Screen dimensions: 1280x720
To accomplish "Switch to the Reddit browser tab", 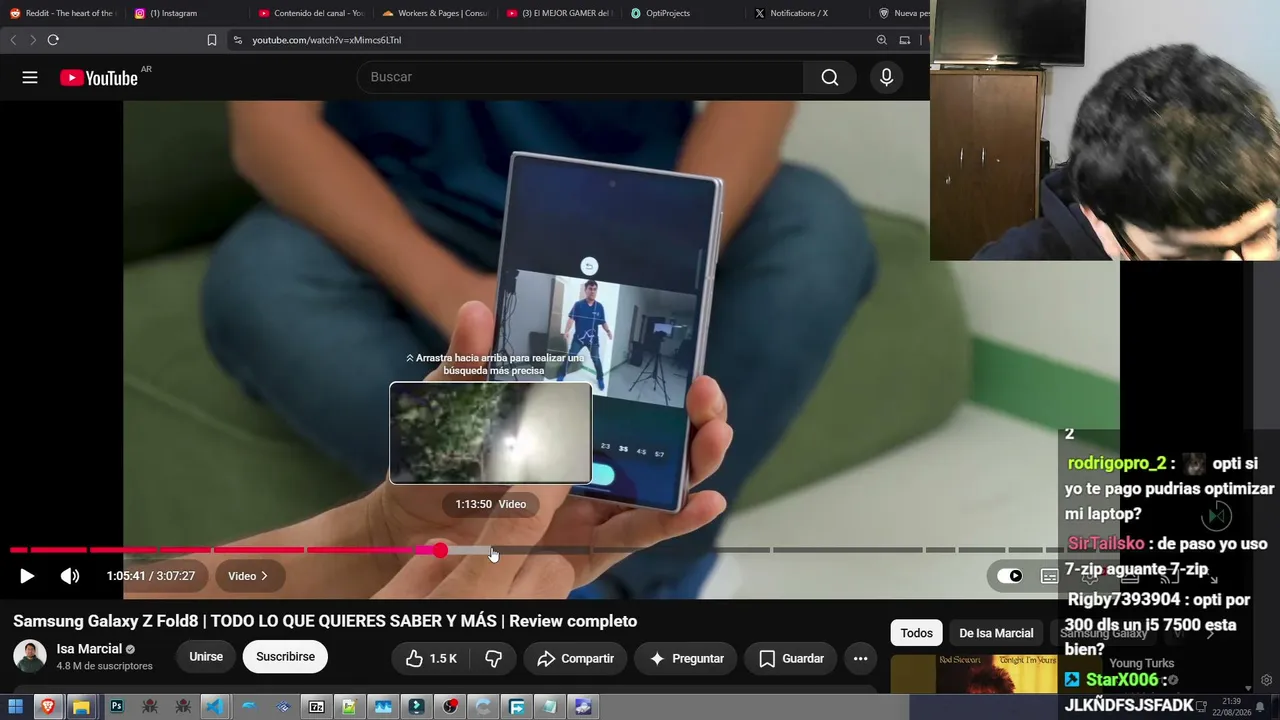I will [62, 13].
